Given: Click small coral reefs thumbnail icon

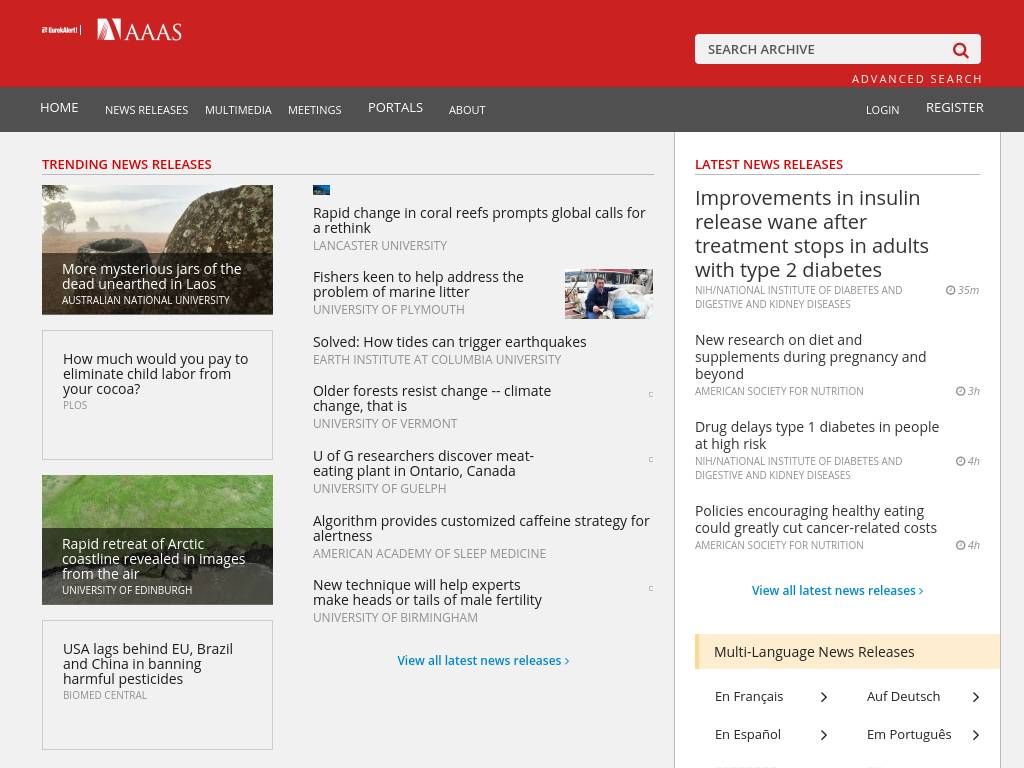Looking at the screenshot, I should pos(321,190).
